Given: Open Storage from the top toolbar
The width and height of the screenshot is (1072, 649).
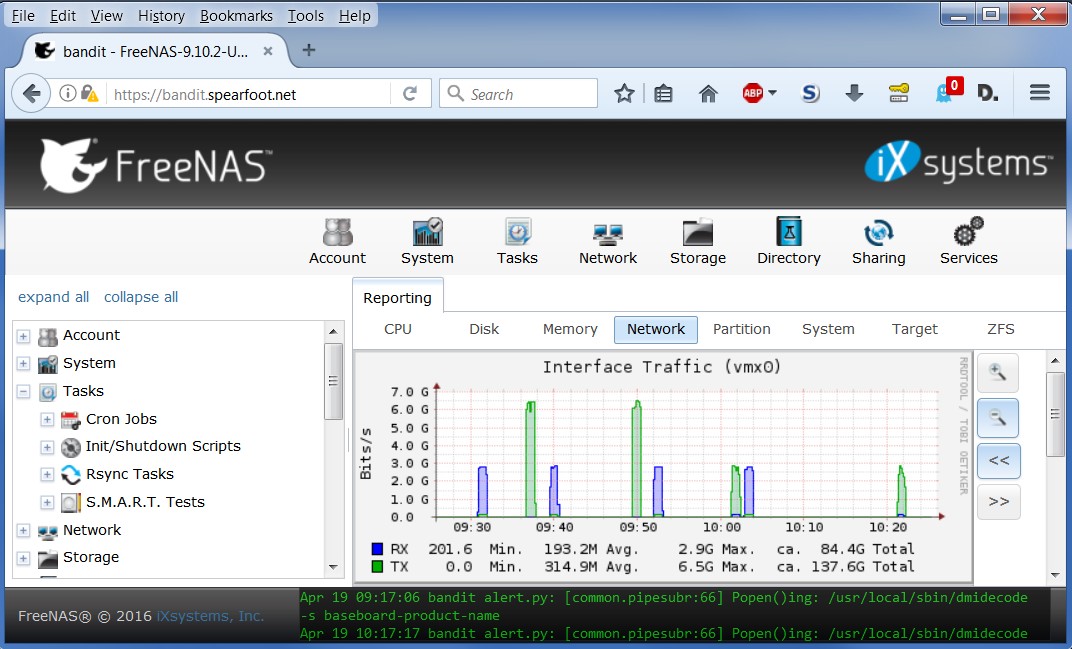Looking at the screenshot, I should pyautogui.click(x=697, y=233).
